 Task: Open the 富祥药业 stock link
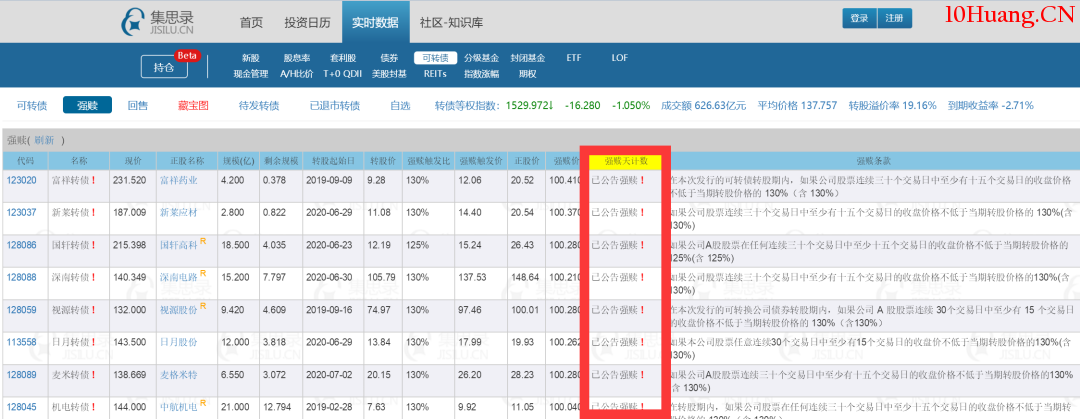point(178,181)
